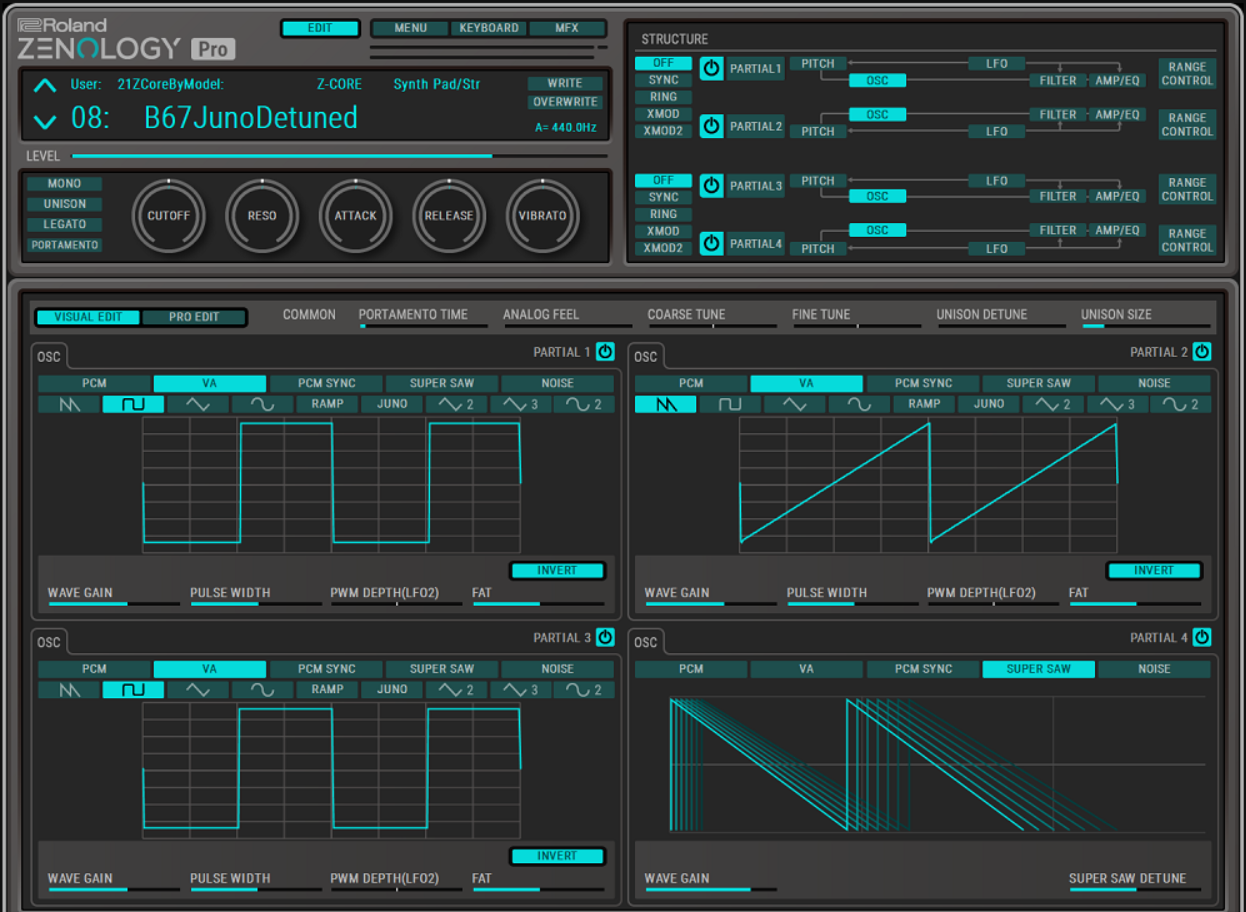Screen dimensions: 1246x912
Task: Choose the triangle waveform icon in Partial 3
Action: (x=198, y=689)
